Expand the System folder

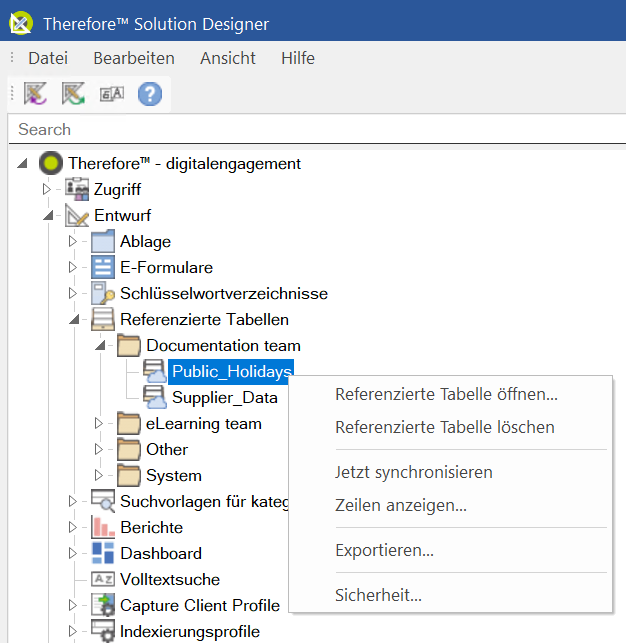pyautogui.click(x=99, y=475)
